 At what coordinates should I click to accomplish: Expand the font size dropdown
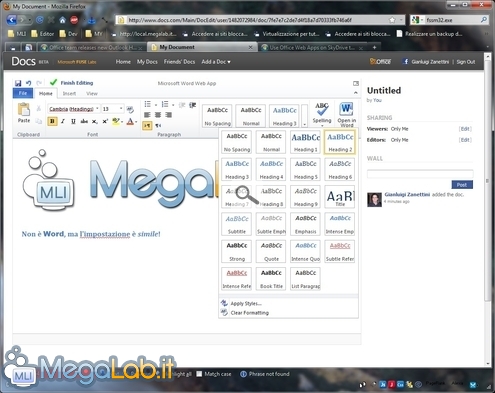tap(121, 109)
